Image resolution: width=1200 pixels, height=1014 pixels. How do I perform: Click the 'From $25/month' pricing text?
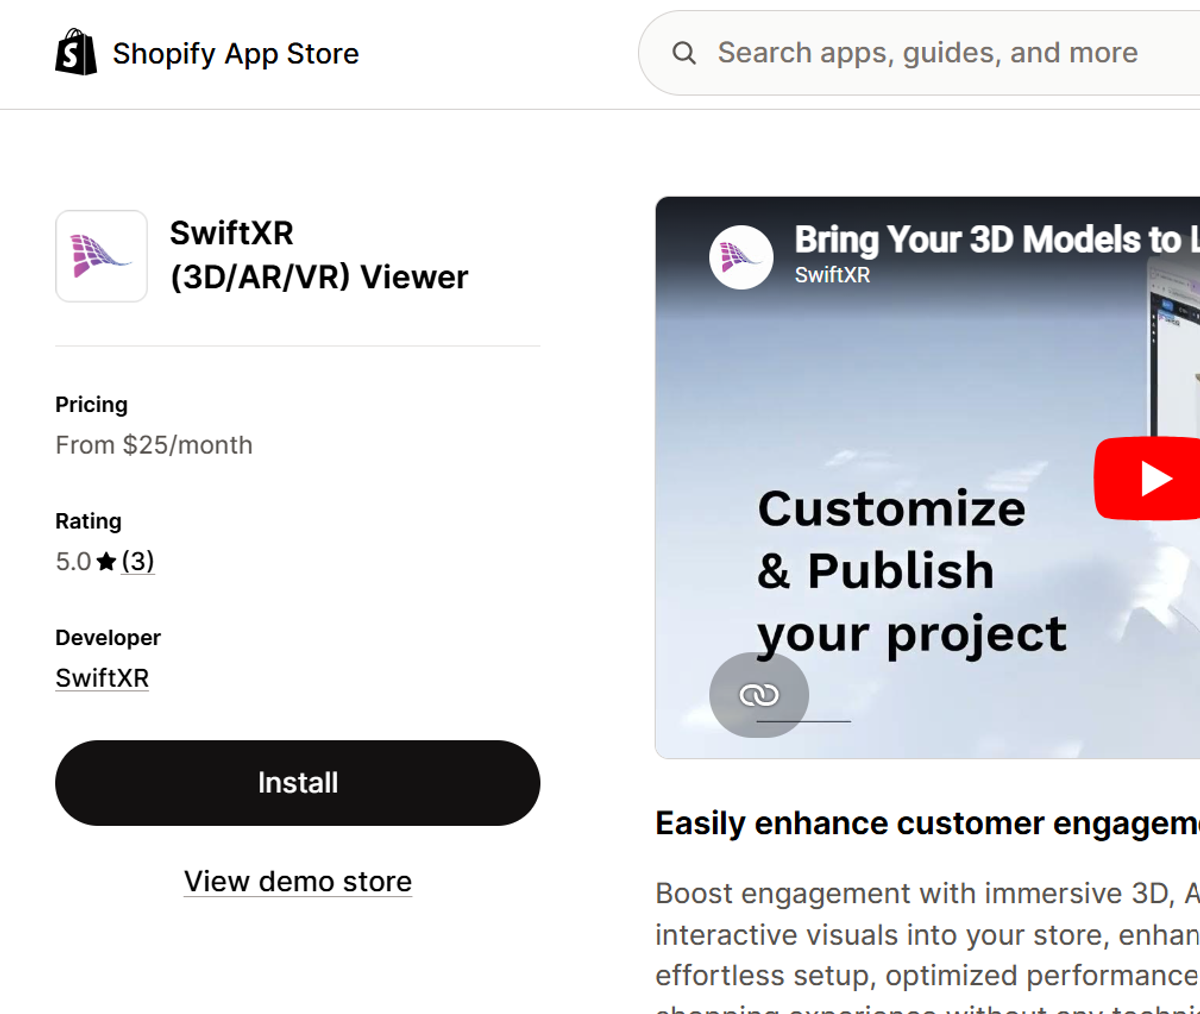154,445
